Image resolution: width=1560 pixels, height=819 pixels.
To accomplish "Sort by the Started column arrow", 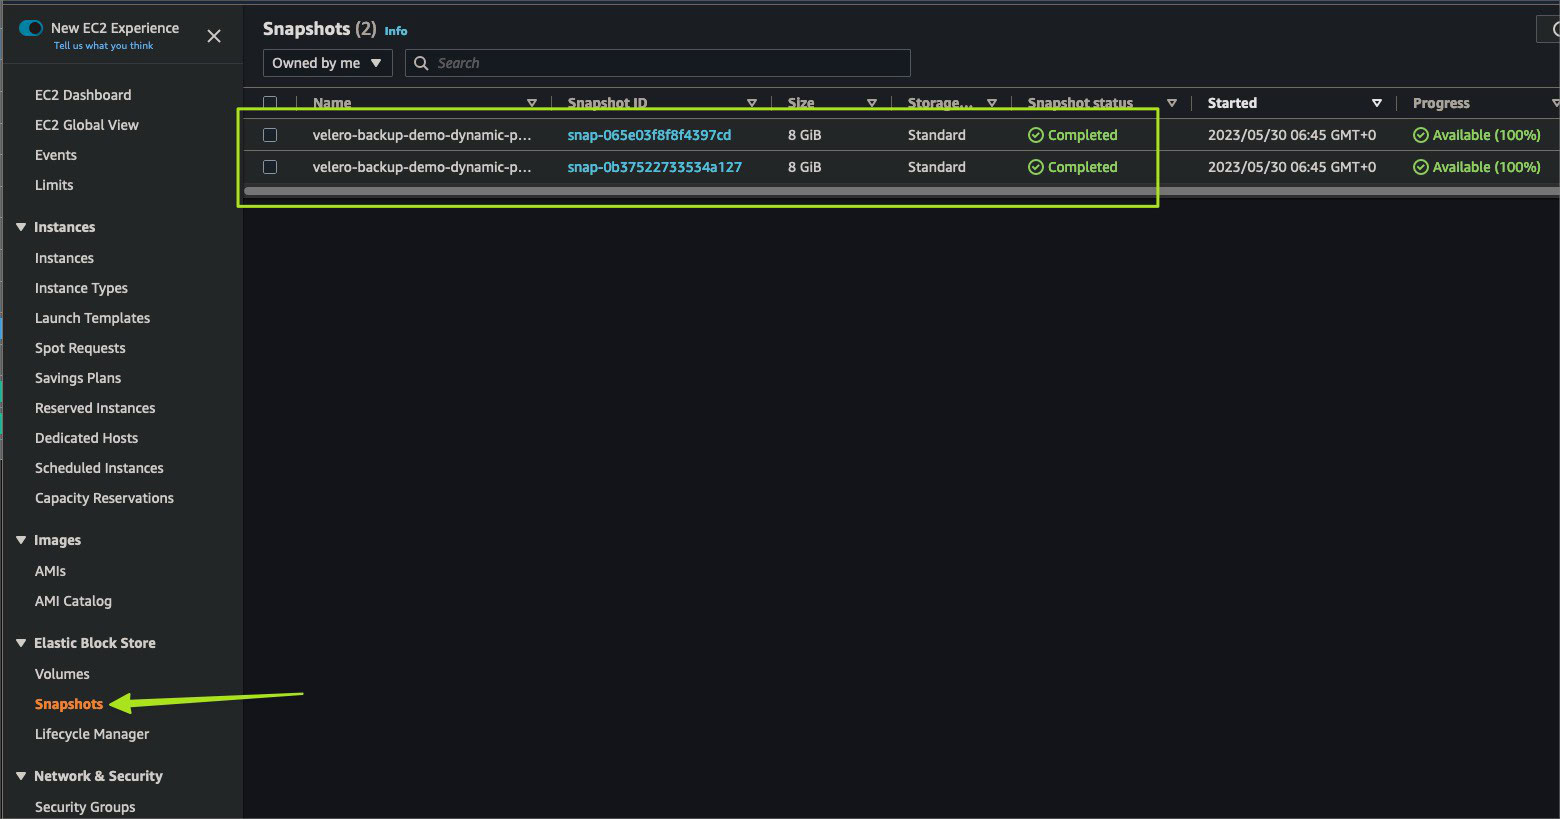I will coord(1377,103).
